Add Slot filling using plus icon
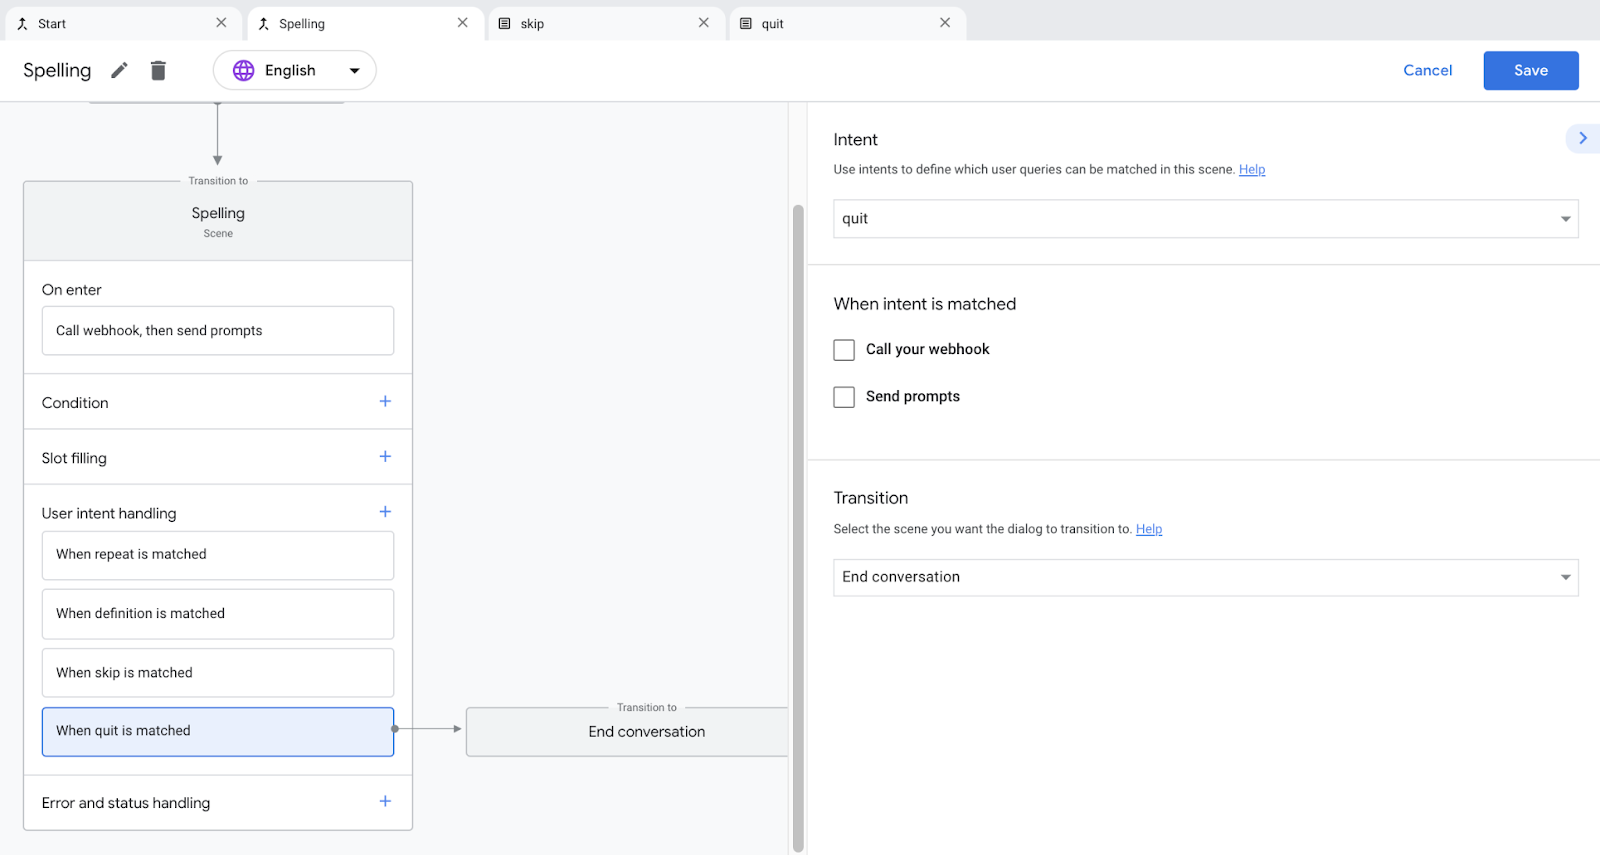Image resolution: width=1600 pixels, height=855 pixels. click(x=385, y=457)
